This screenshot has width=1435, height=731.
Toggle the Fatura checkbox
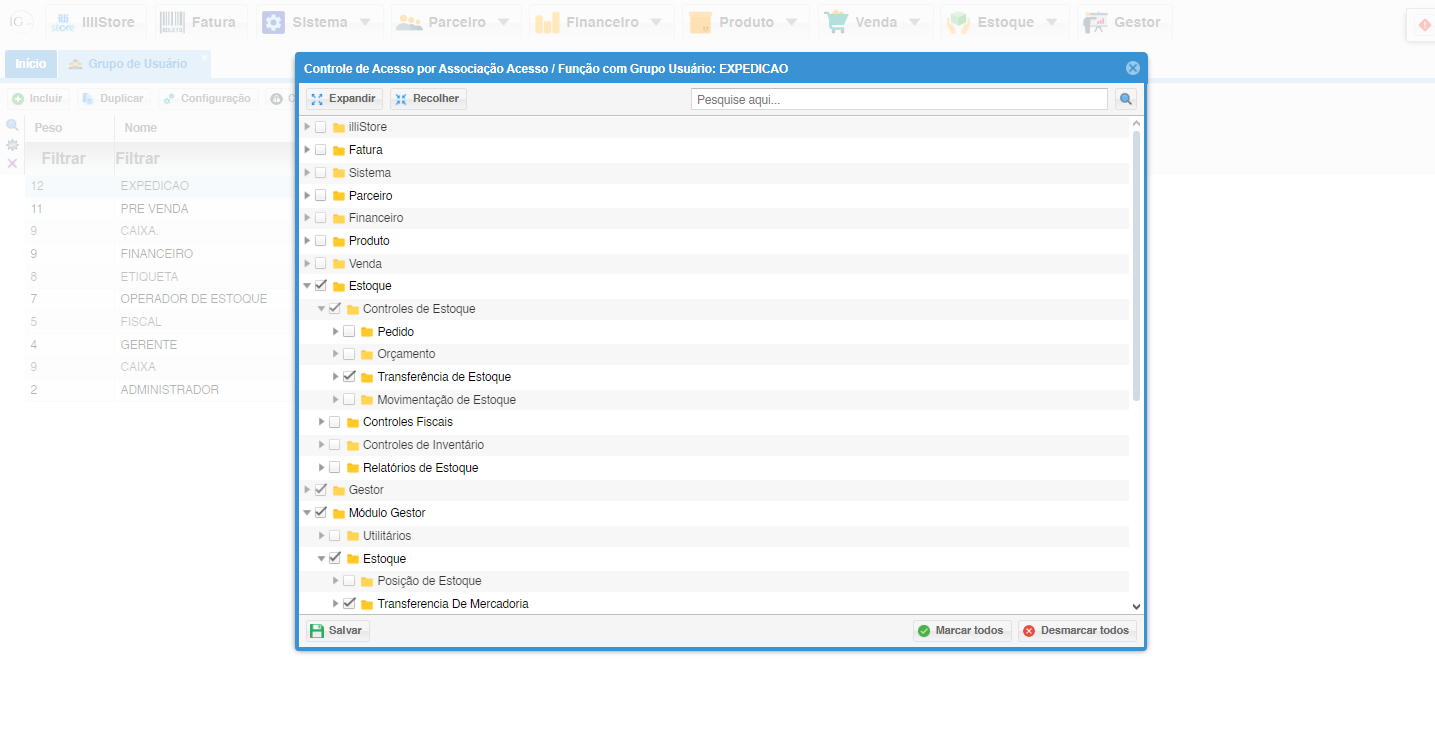321,150
